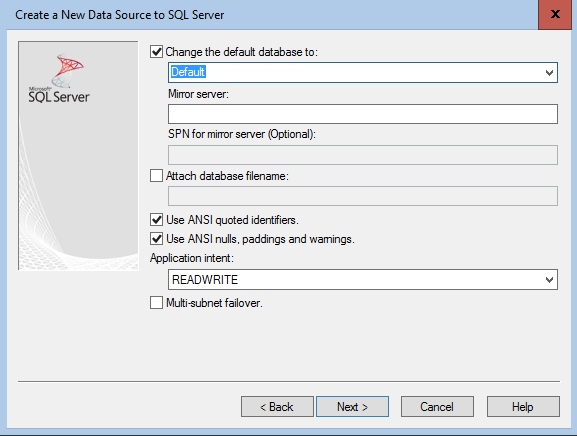Open Help for this dialog

click(523, 407)
